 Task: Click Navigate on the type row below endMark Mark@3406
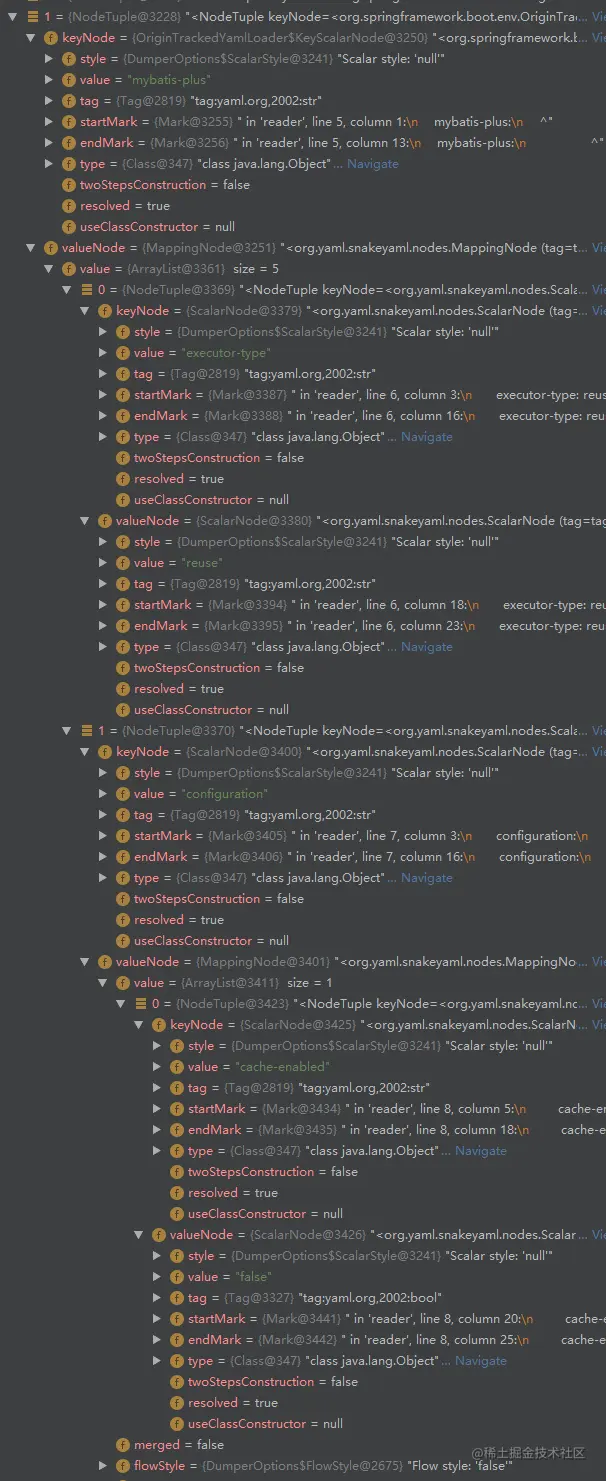(427, 878)
